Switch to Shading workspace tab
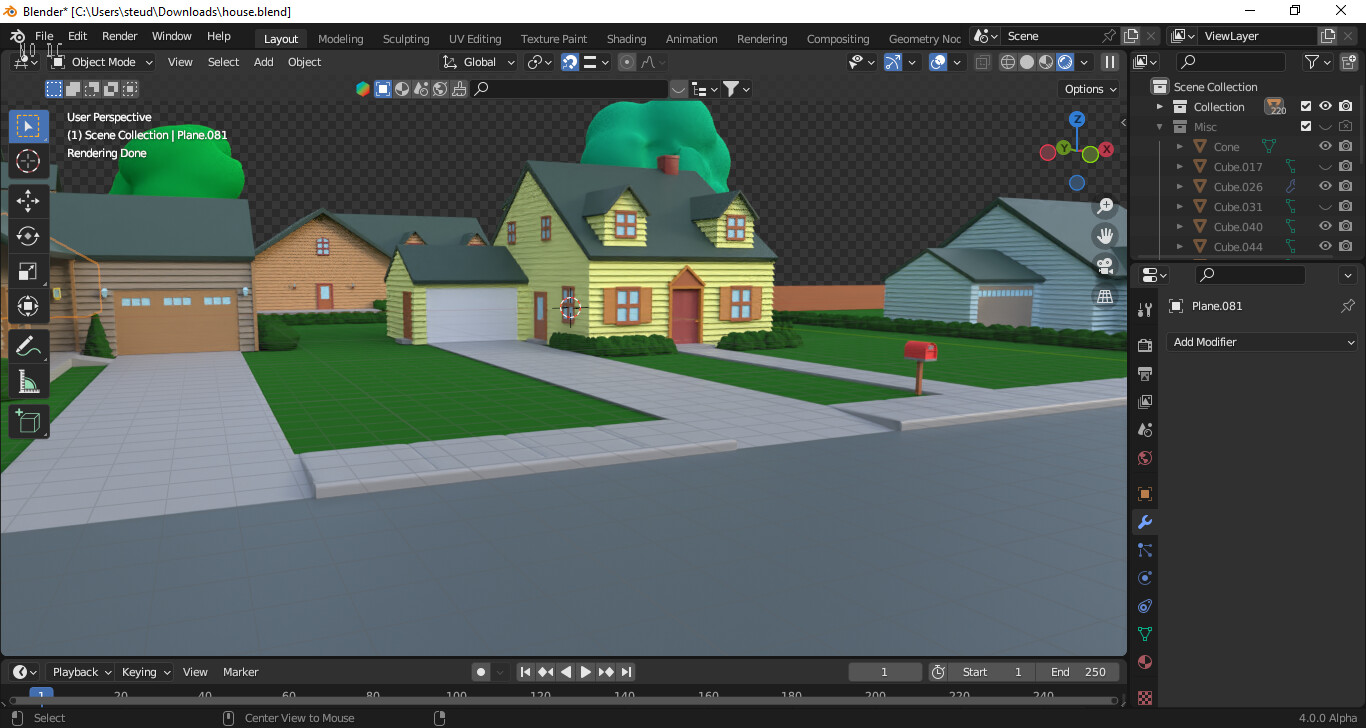 [x=626, y=39]
